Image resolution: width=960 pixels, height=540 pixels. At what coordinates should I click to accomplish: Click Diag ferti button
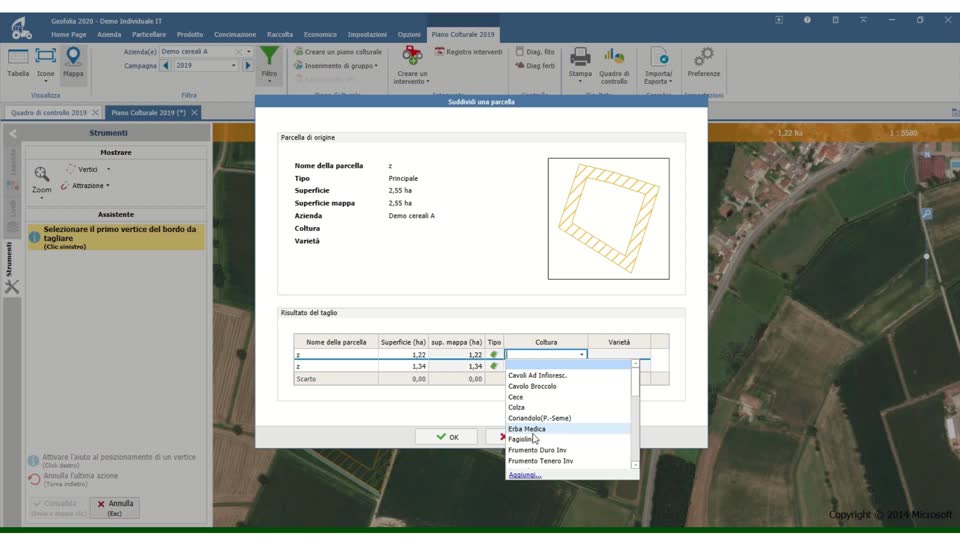(x=535, y=66)
